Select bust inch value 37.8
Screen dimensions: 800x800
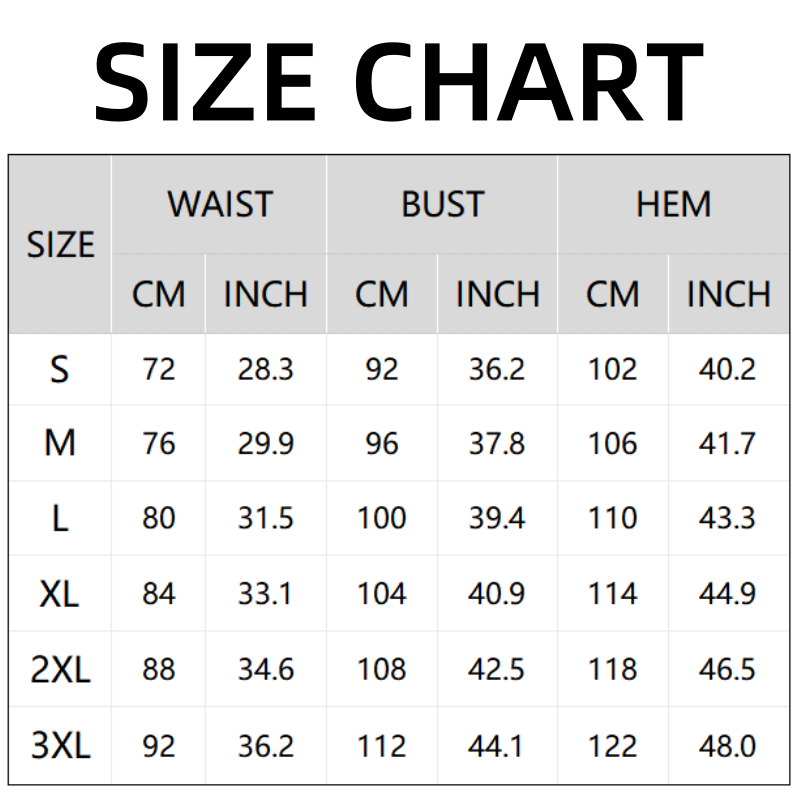click(x=497, y=443)
